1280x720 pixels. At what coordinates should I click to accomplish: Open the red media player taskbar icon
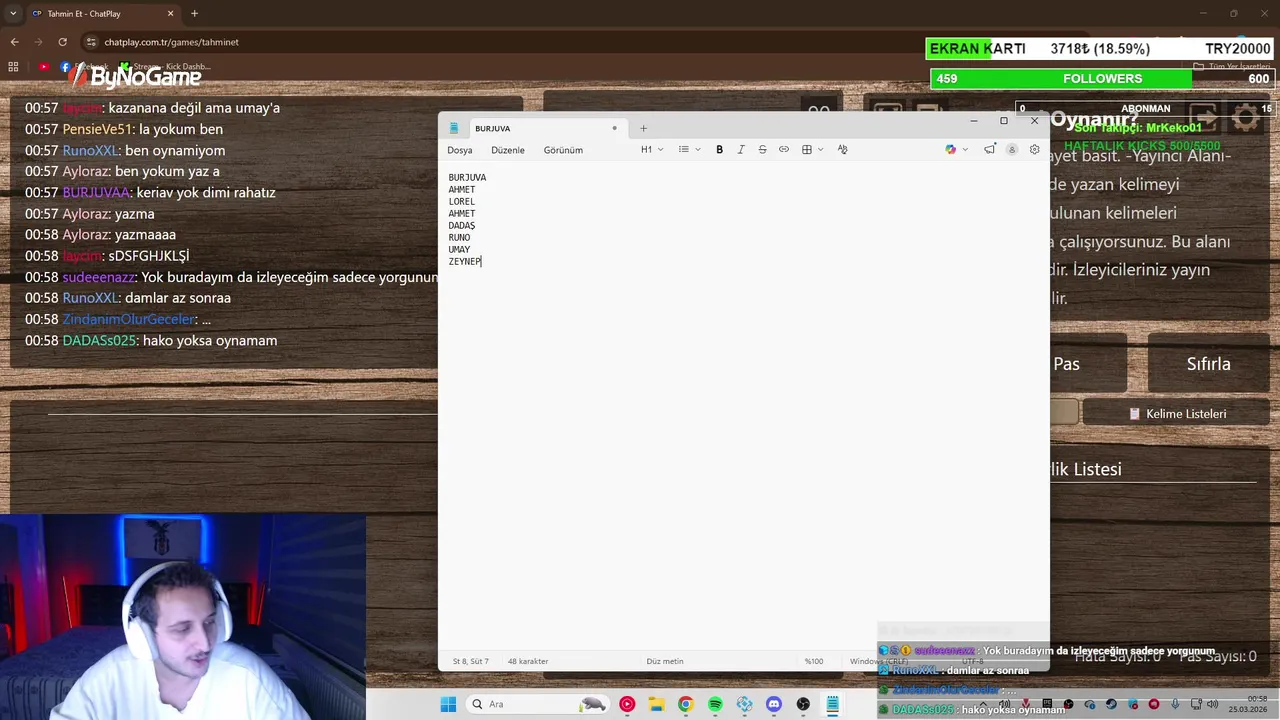tap(627, 704)
